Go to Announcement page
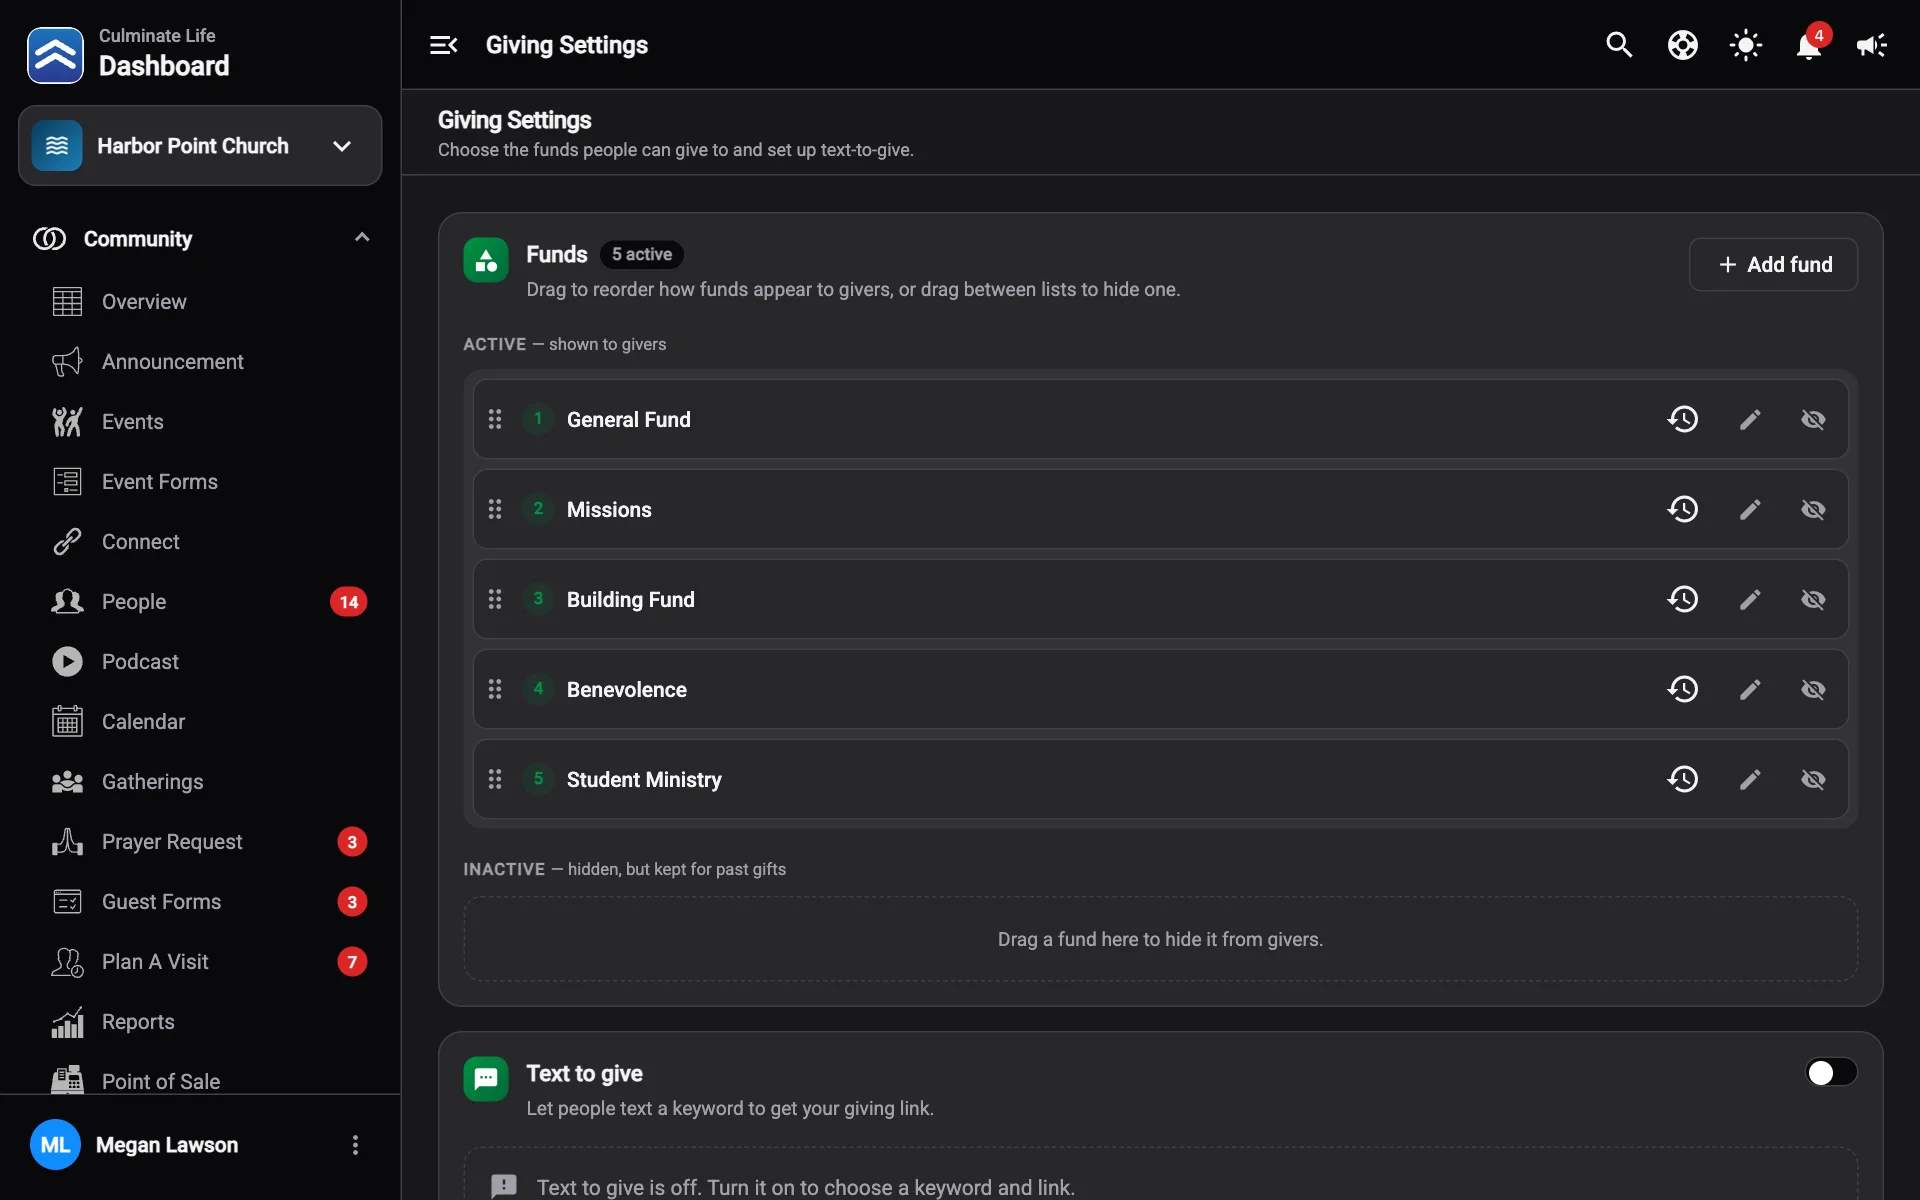Image resolution: width=1920 pixels, height=1200 pixels. 200,362
